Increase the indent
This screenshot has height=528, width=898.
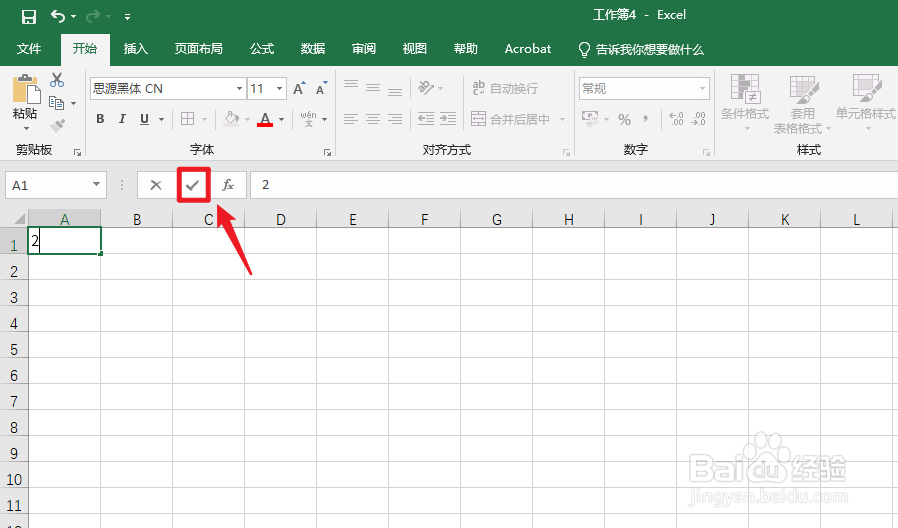[x=448, y=119]
